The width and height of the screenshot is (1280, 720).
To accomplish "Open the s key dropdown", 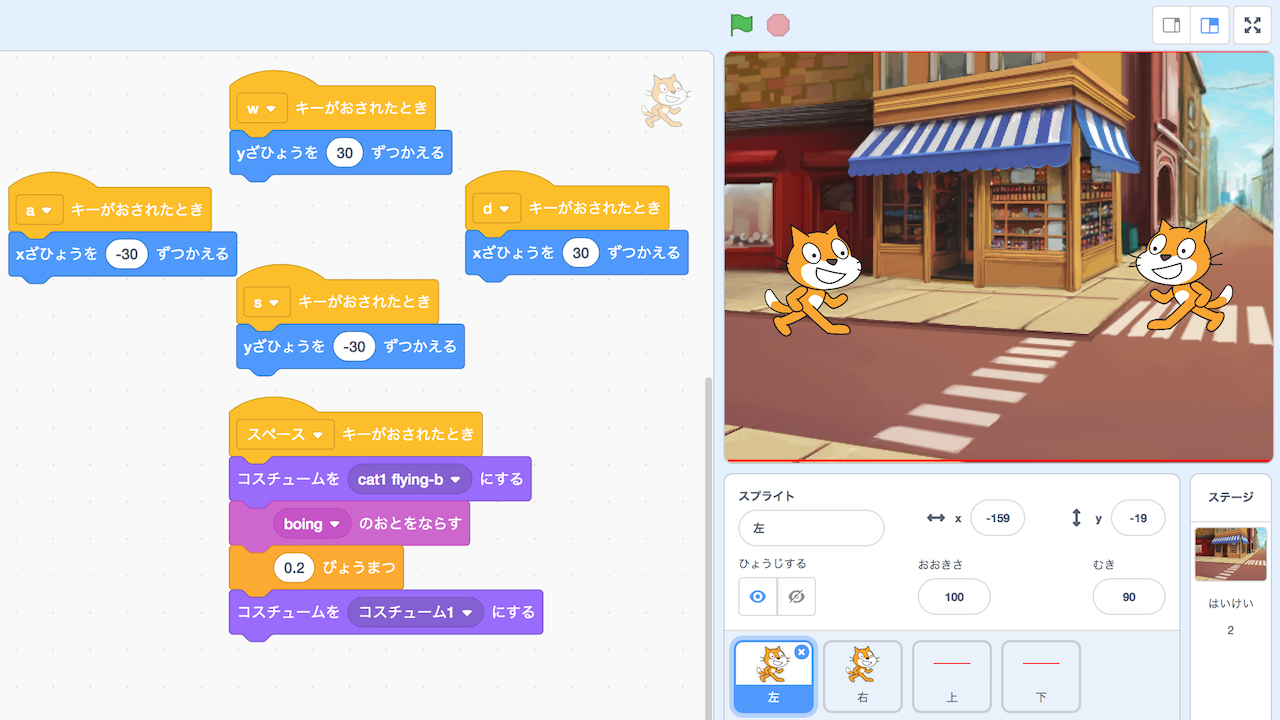I will tap(266, 302).
